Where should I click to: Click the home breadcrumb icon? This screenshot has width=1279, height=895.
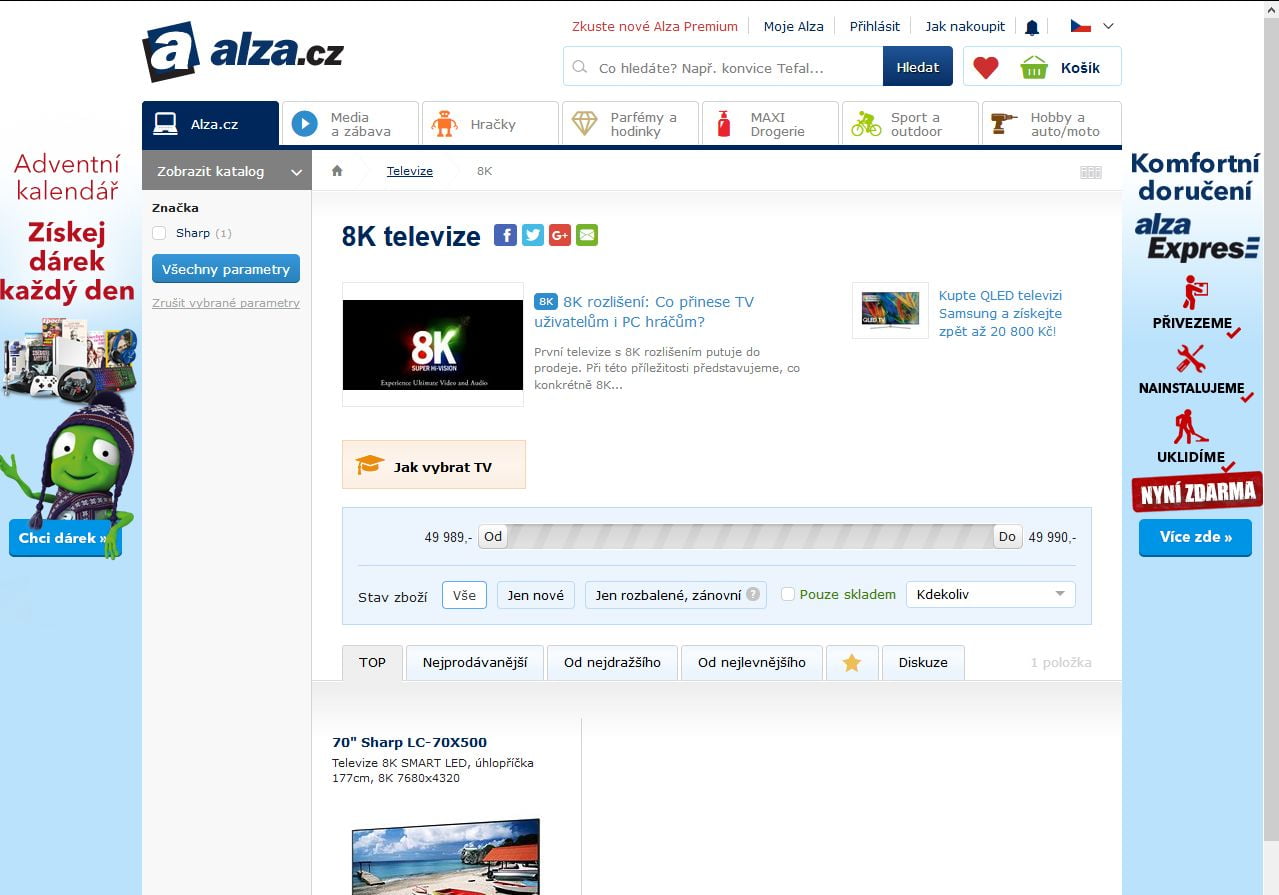[337, 171]
